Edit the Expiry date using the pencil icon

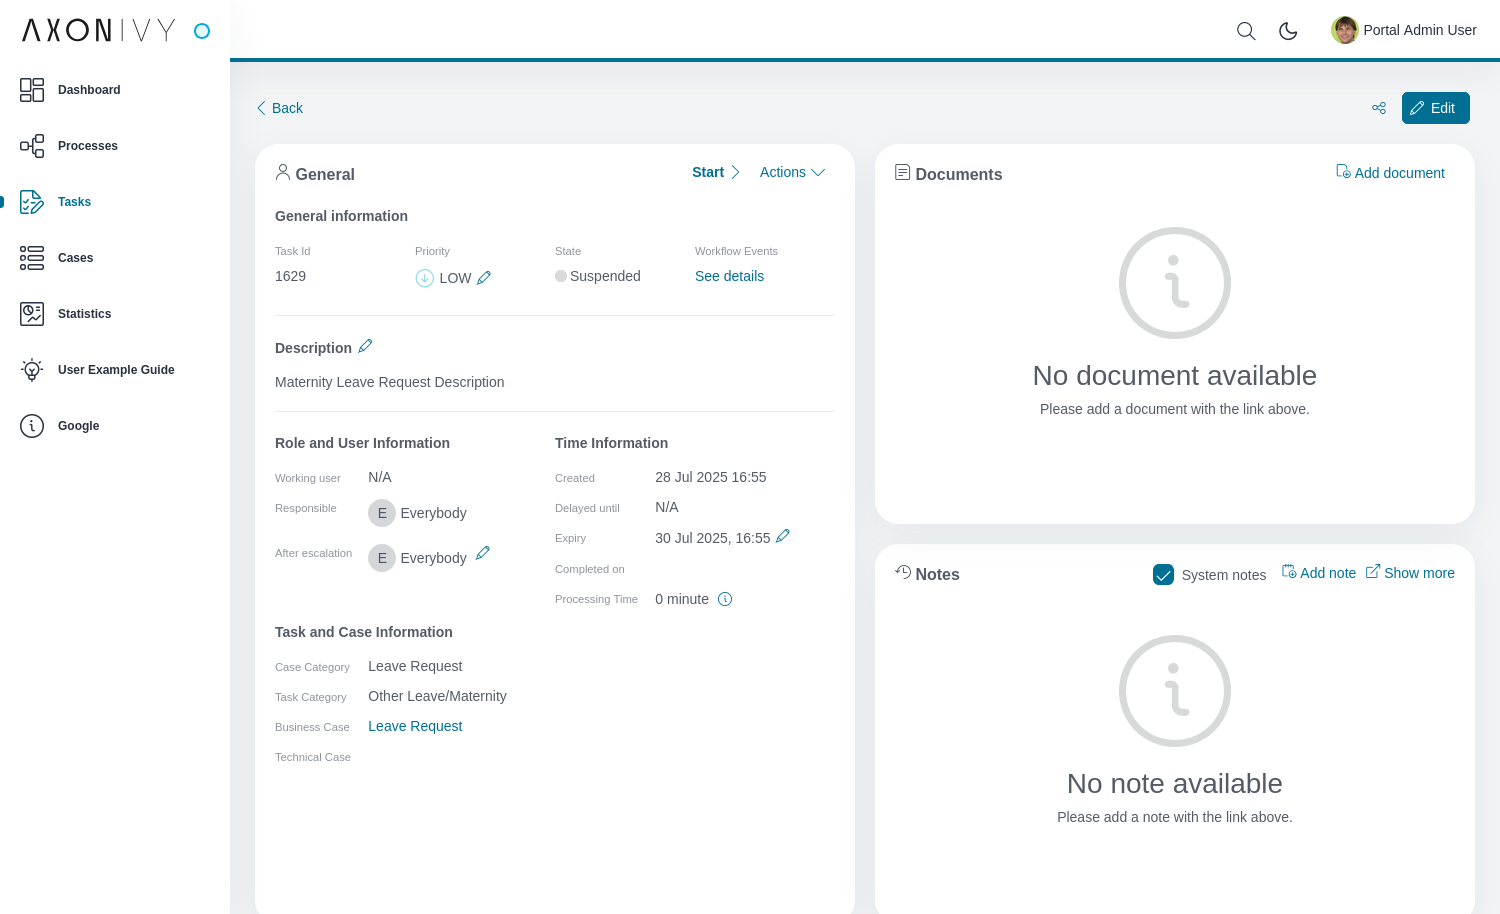pos(782,536)
